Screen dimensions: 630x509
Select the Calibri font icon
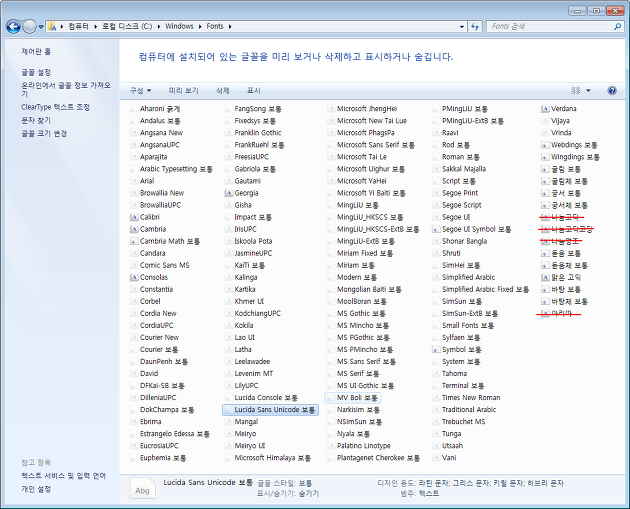(x=134, y=217)
